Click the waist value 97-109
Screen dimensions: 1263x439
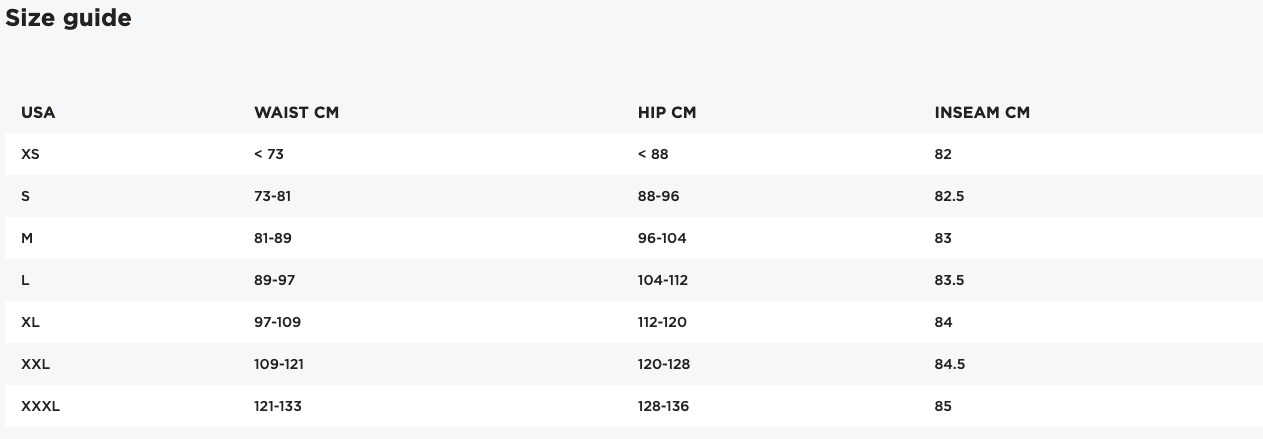(277, 322)
